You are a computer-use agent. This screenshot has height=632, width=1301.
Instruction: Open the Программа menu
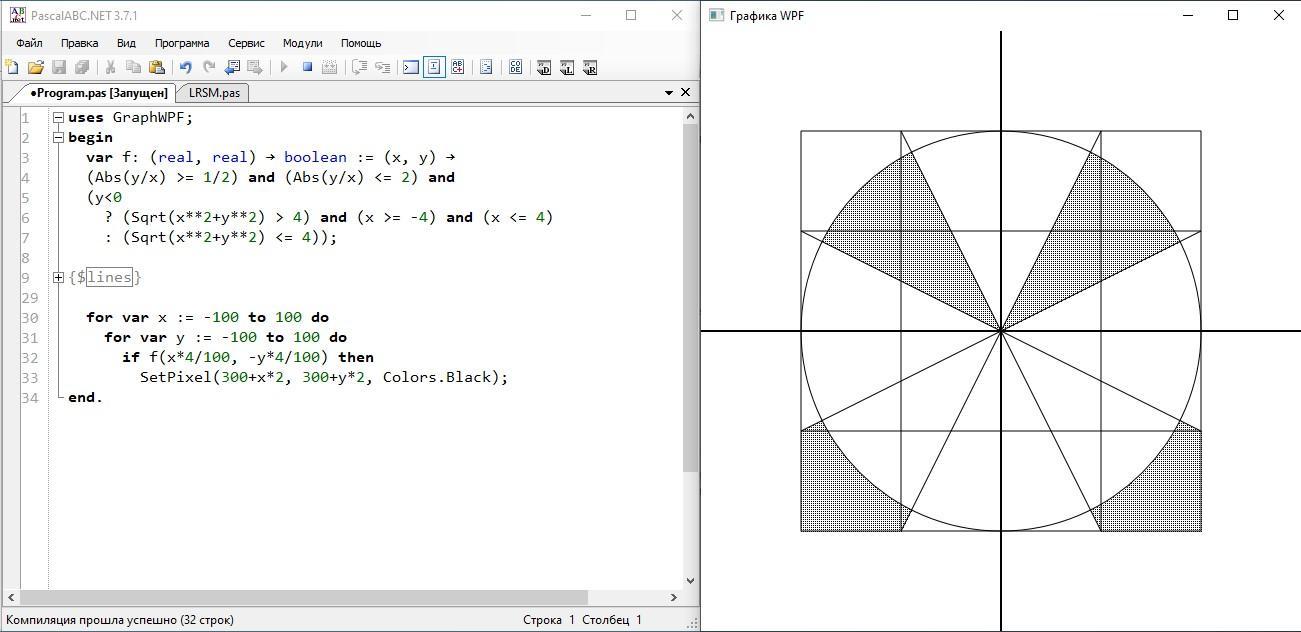[182, 43]
